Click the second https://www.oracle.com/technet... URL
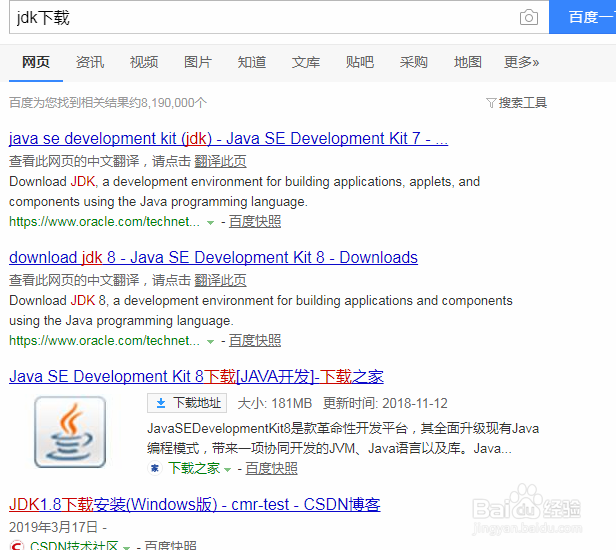616x550 pixels. point(104,341)
